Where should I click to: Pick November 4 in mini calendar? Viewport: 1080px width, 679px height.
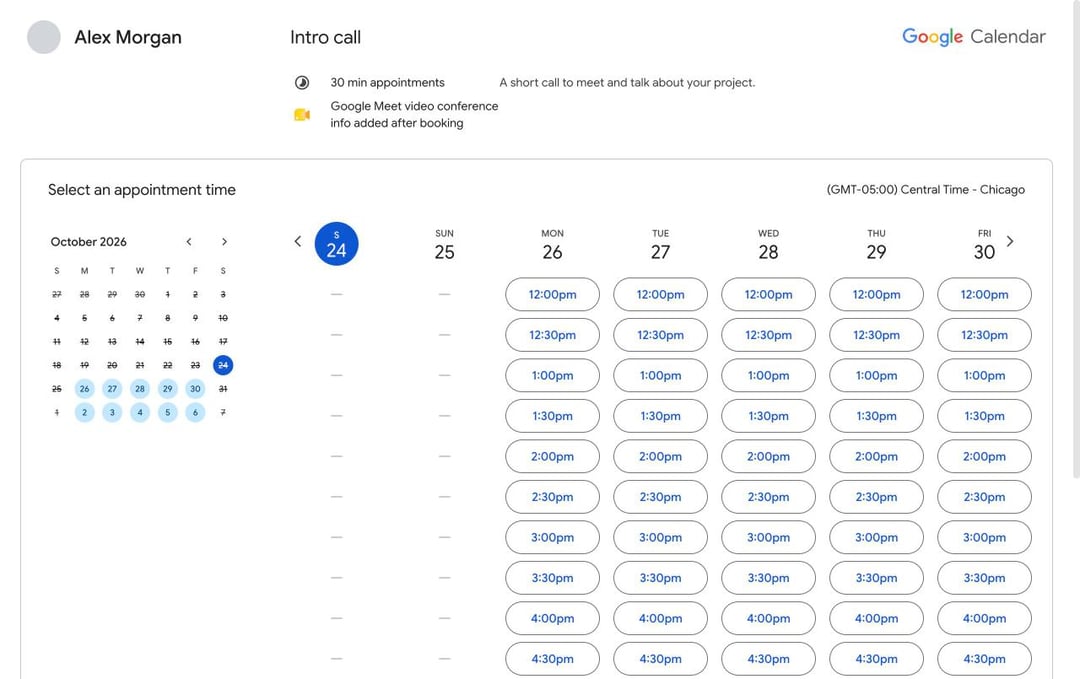140,412
